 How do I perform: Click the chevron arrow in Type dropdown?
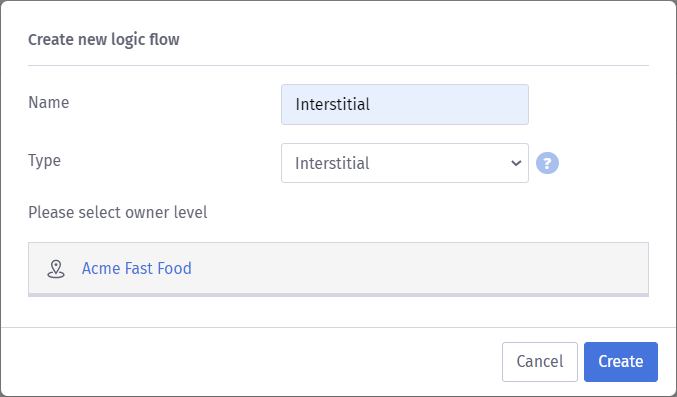[x=516, y=163]
